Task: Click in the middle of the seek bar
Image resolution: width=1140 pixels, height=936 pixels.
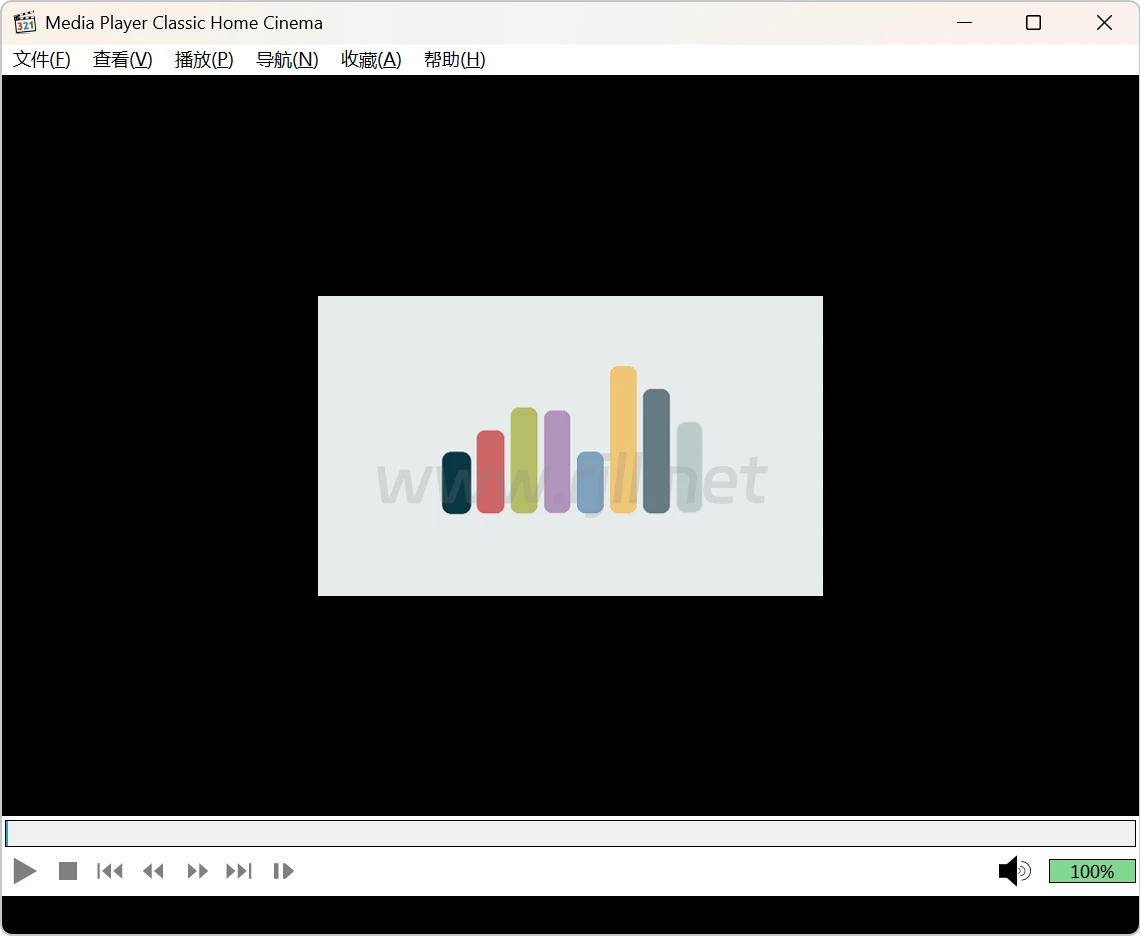Action: coord(570,833)
